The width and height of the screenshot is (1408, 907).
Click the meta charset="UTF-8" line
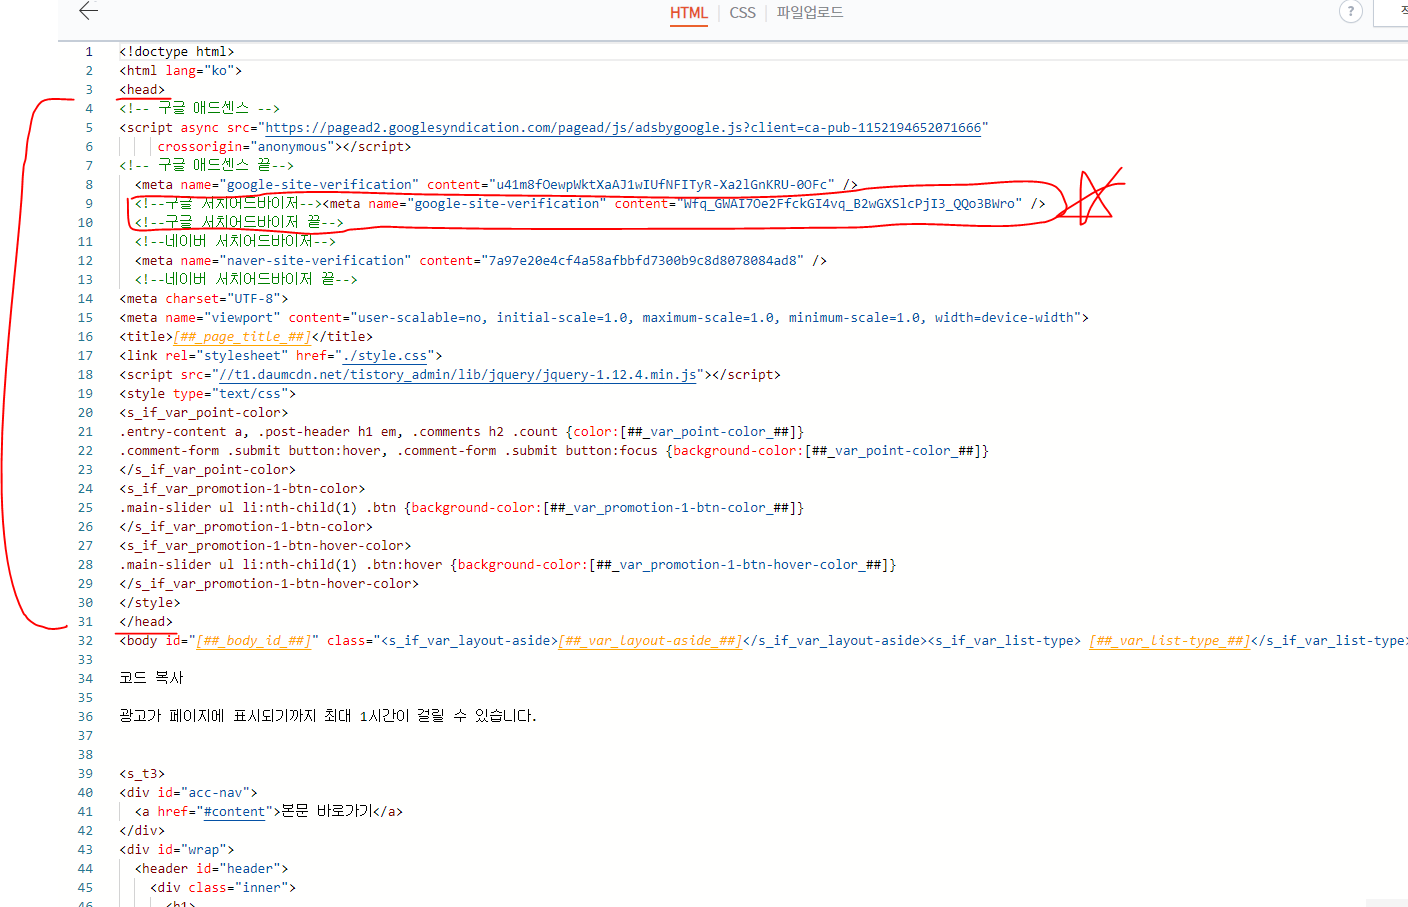(x=204, y=299)
